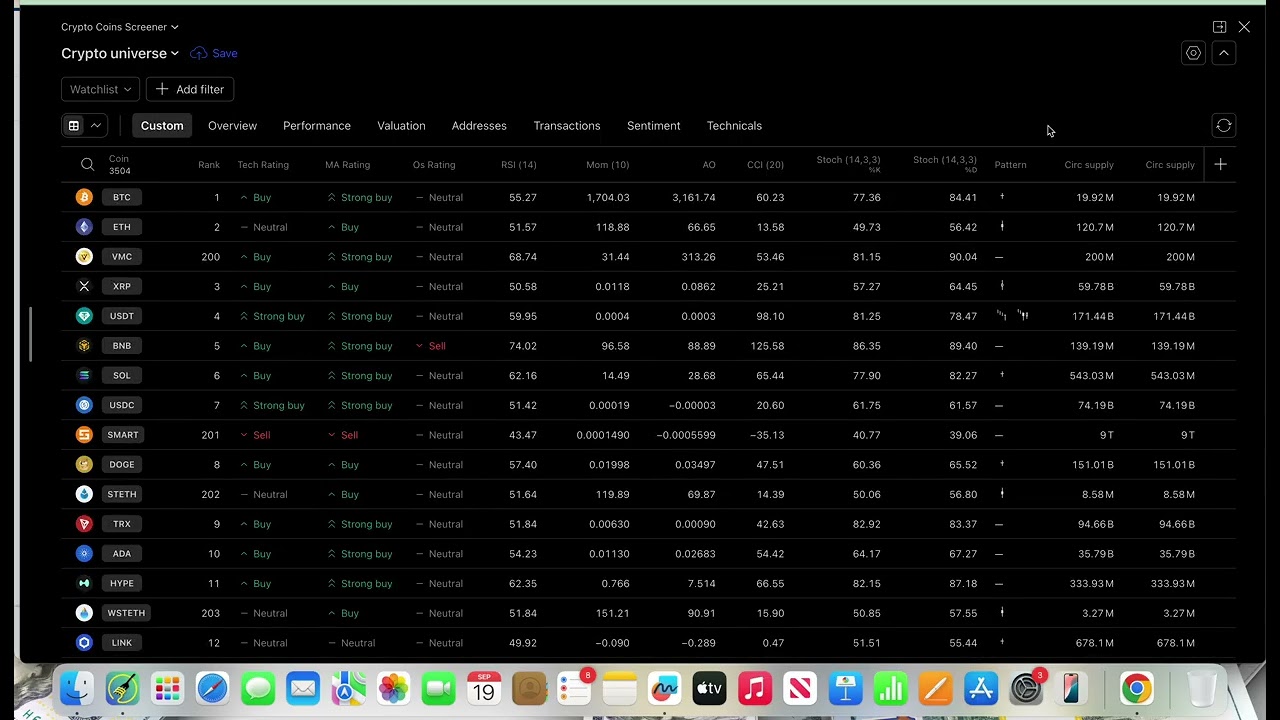Sort by Rank column

pos(209,165)
